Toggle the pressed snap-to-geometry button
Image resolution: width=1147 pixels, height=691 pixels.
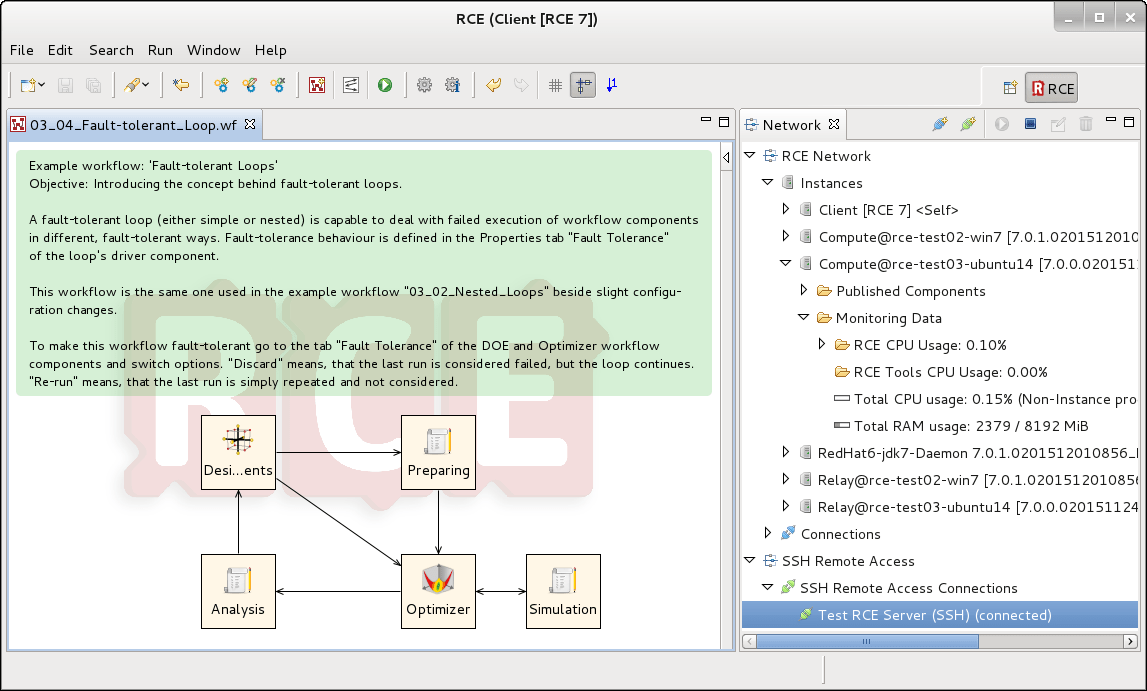click(583, 86)
